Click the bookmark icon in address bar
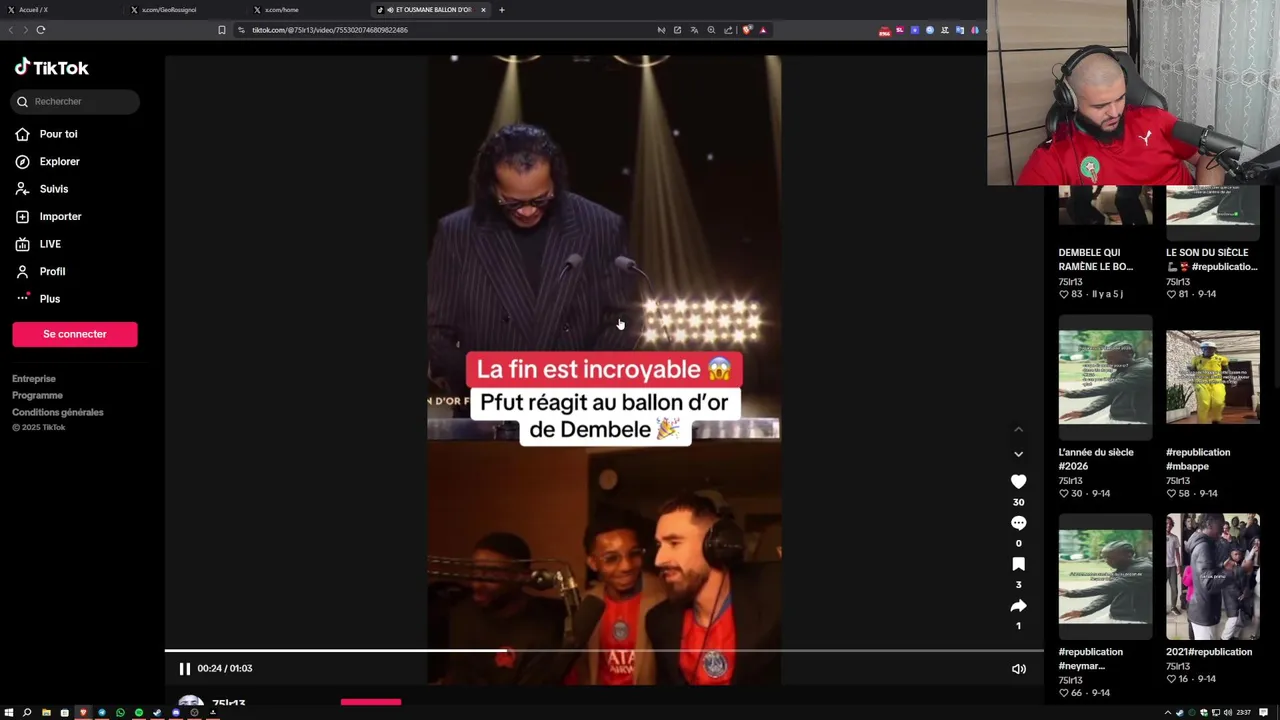The image size is (1280, 720). click(222, 30)
